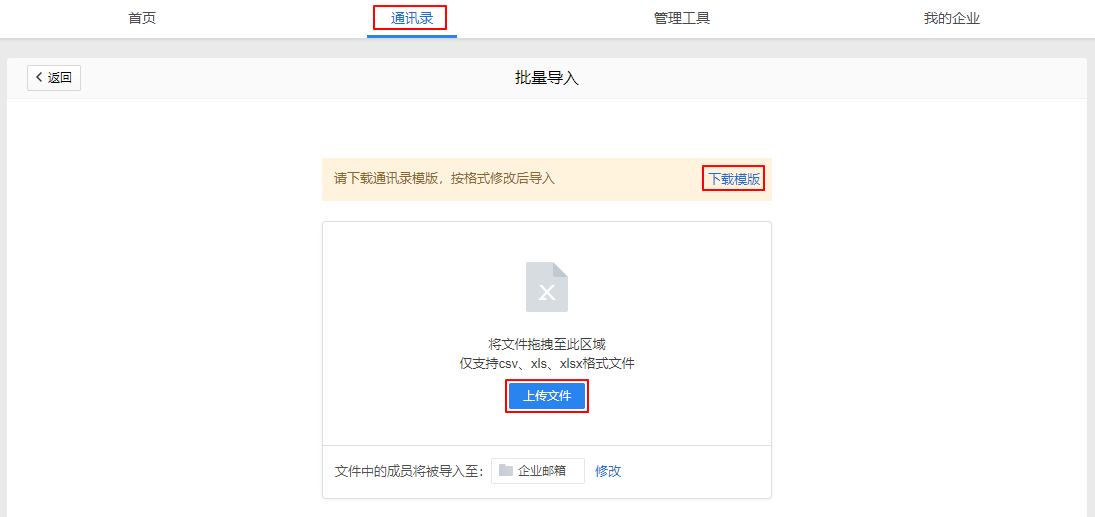1095x517 pixels.
Task: Go to the 我的企业 tab
Action: point(952,18)
